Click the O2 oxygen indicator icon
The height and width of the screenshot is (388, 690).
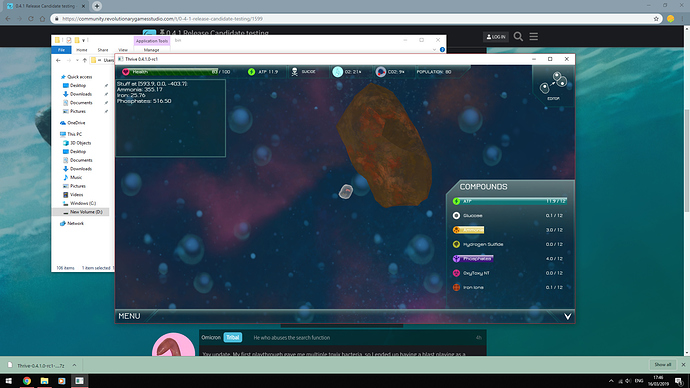[x=338, y=72]
